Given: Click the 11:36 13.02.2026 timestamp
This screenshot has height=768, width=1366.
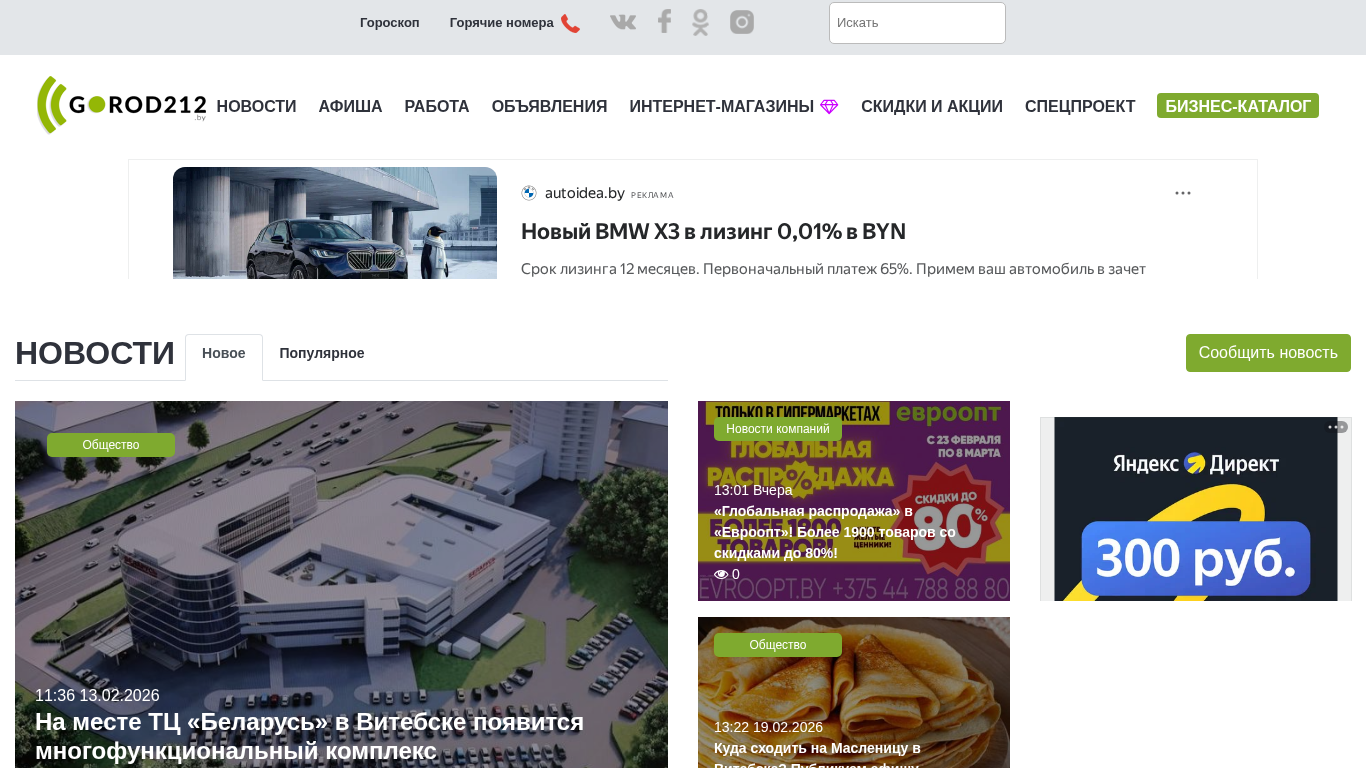Looking at the screenshot, I should point(97,696).
